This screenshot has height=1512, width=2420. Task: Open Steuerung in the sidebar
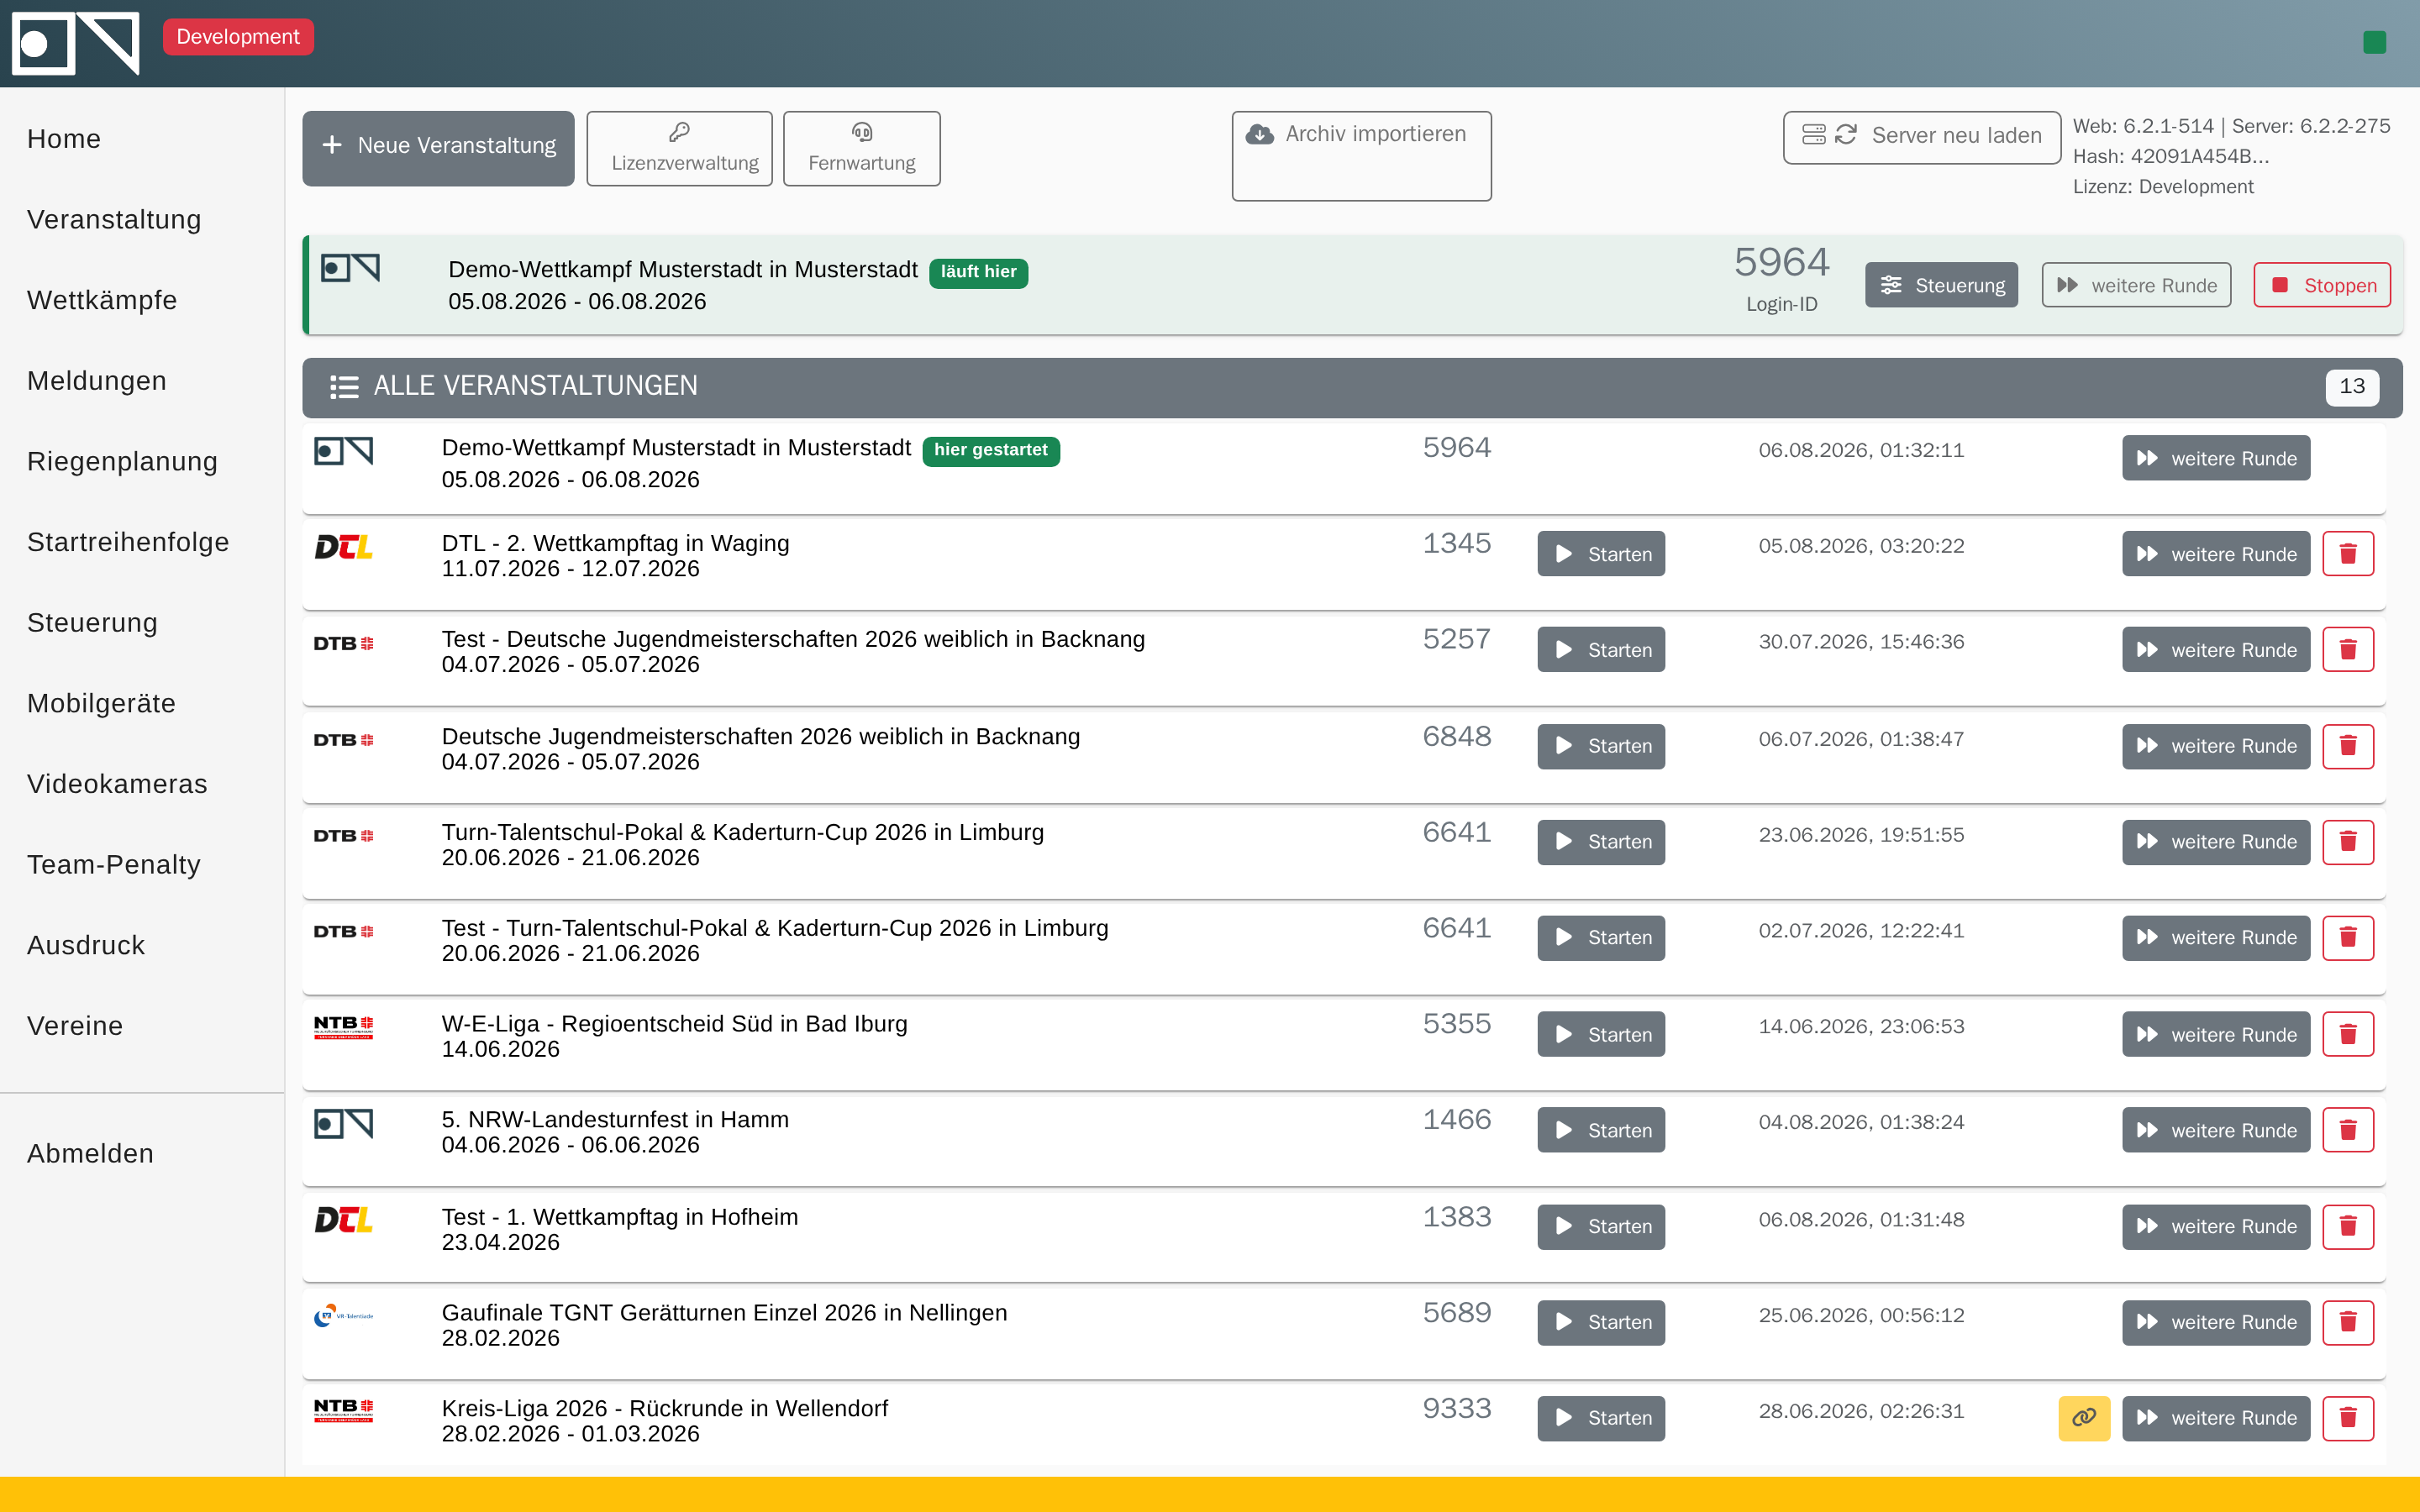[x=92, y=623]
